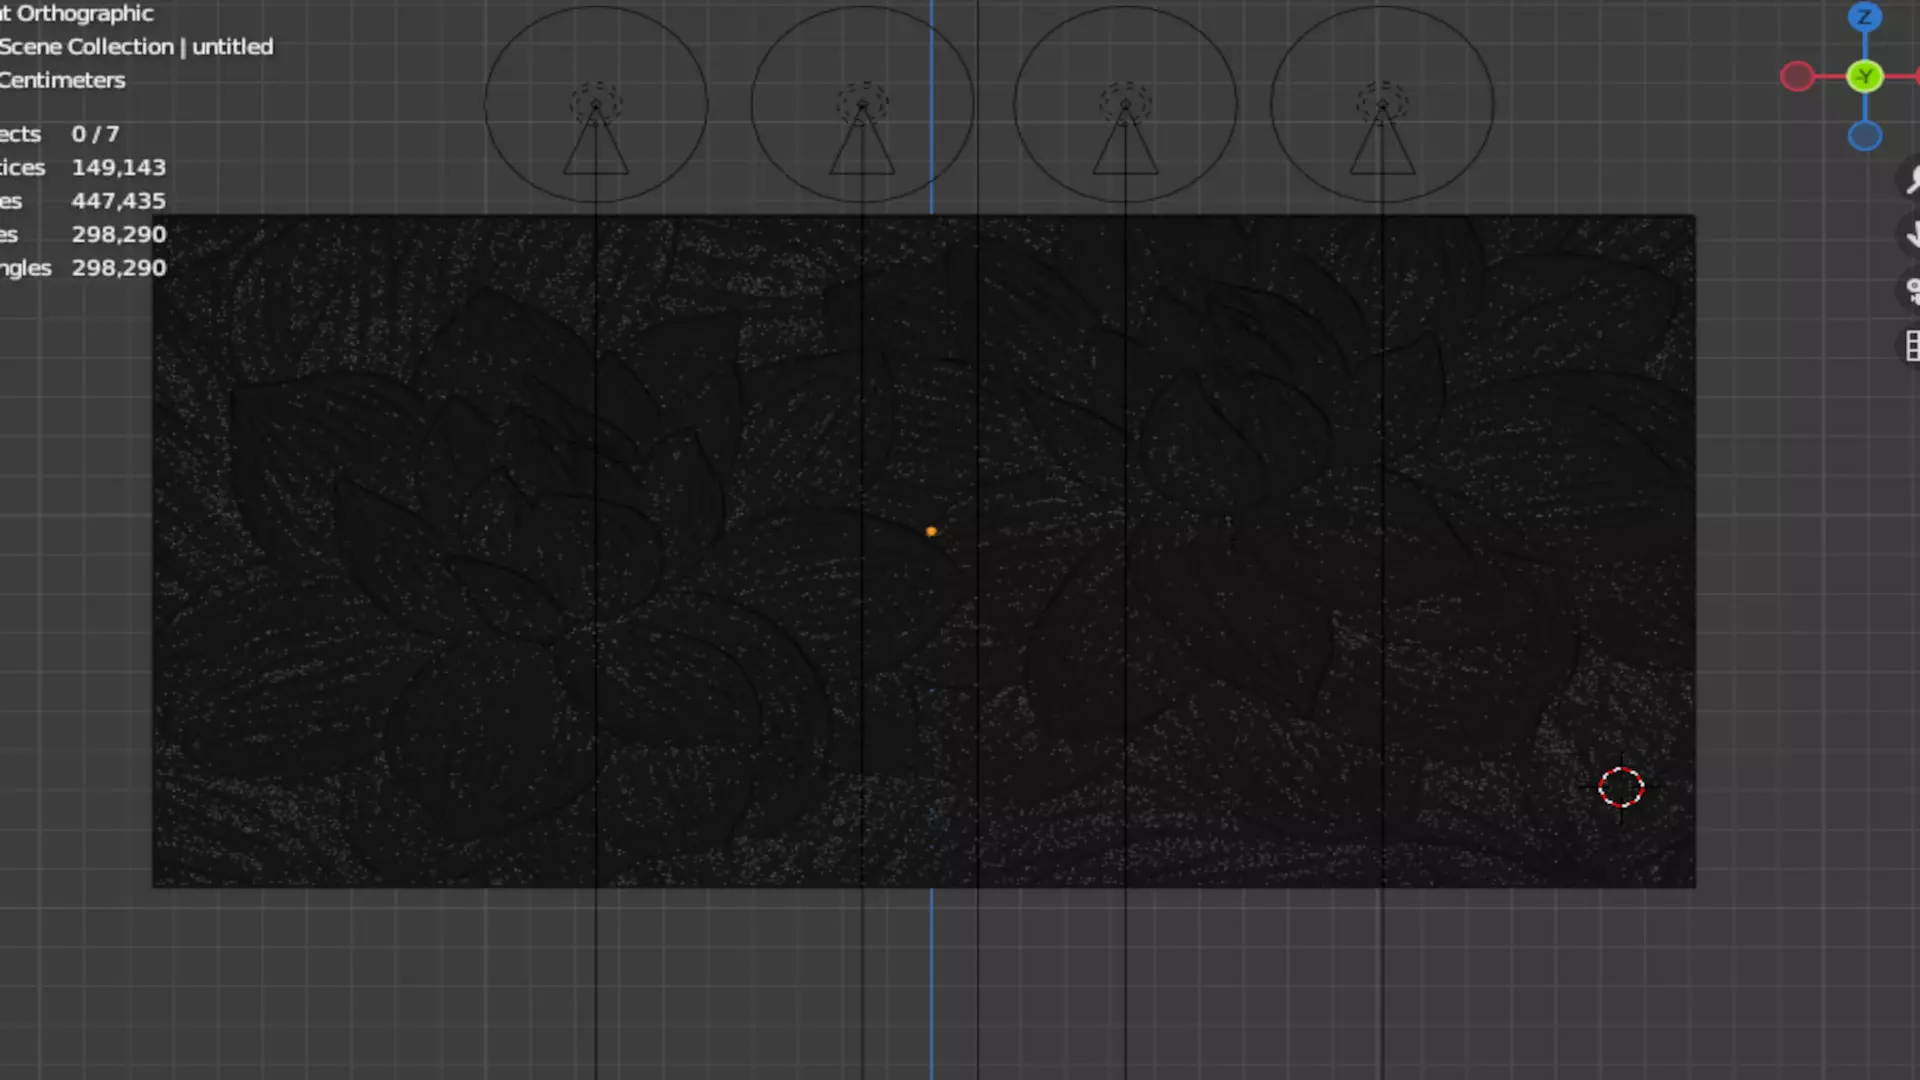Click the red-white 3D cursor
Image resolution: width=1920 pixels, height=1080 pixels.
click(1621, 788)
